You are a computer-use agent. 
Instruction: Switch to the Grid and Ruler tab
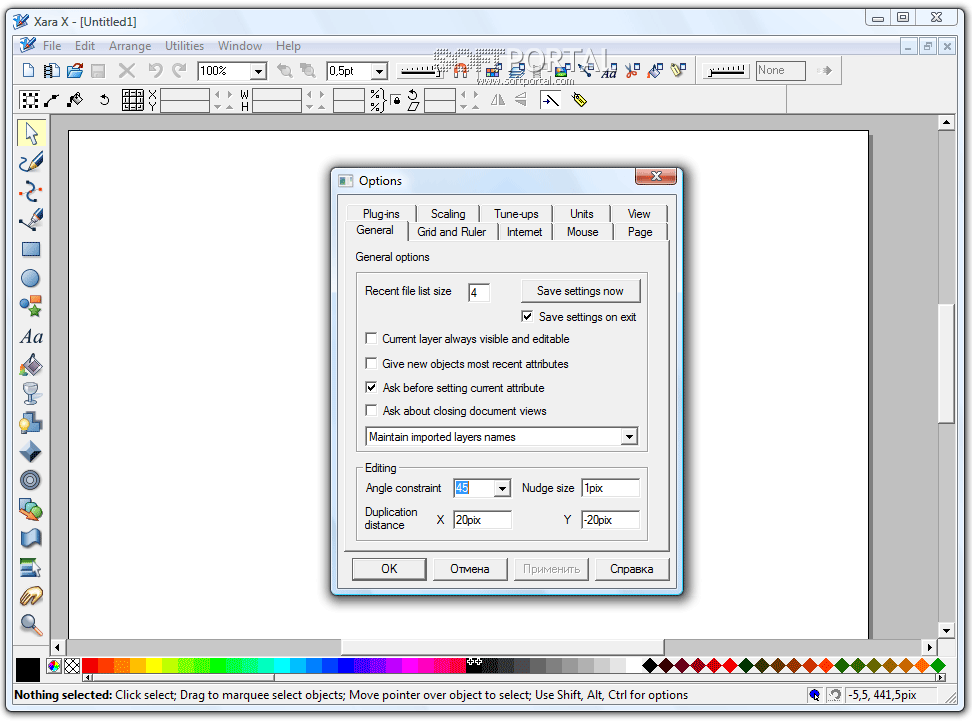pos(451,232)
